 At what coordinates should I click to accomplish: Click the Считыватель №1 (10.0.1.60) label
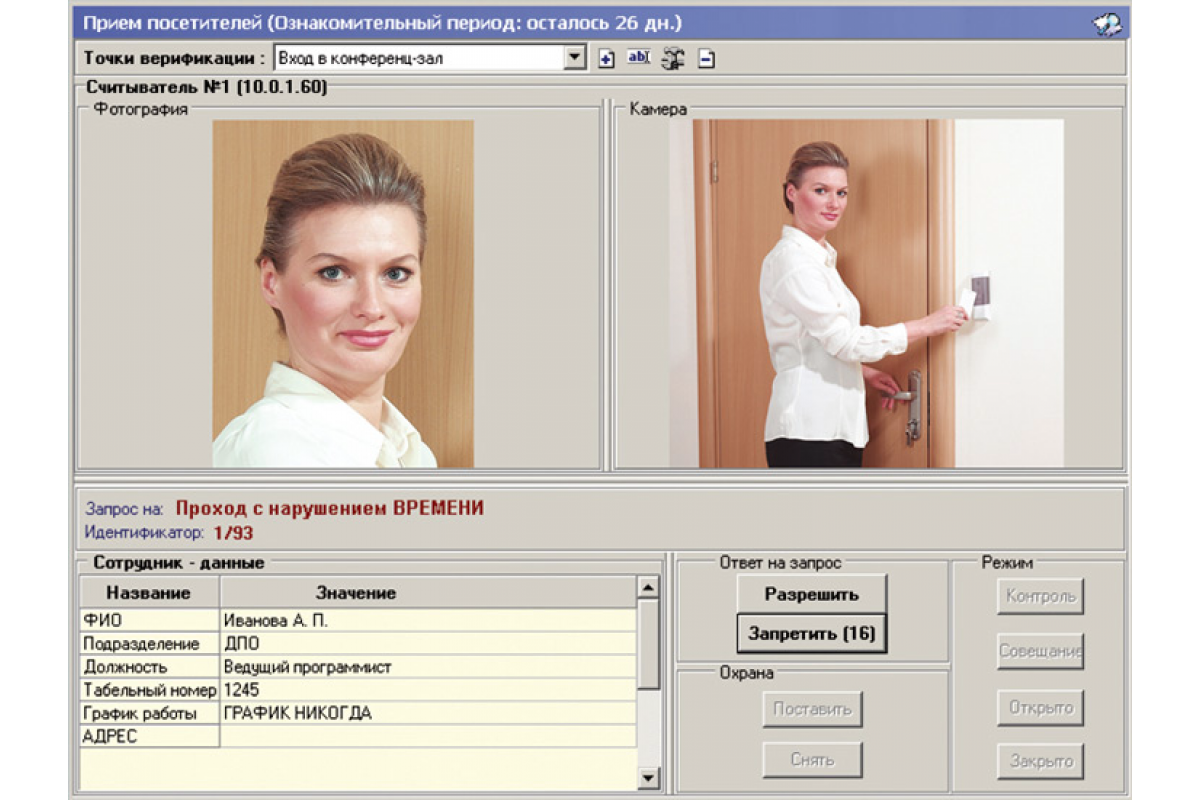click(206, 87)
